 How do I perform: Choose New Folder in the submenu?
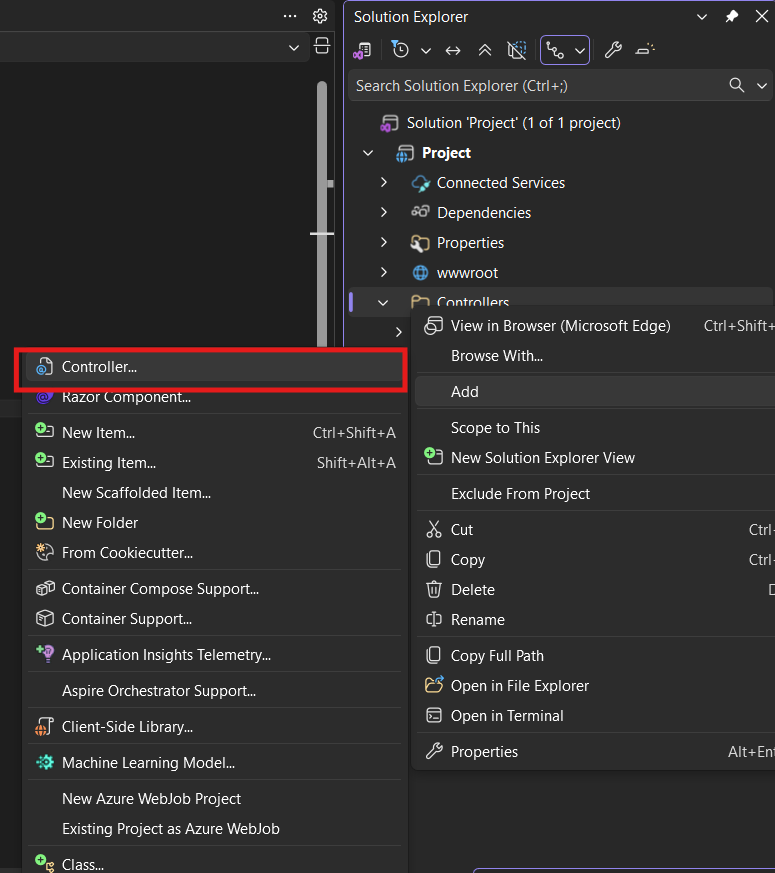(x=100, y=523)
